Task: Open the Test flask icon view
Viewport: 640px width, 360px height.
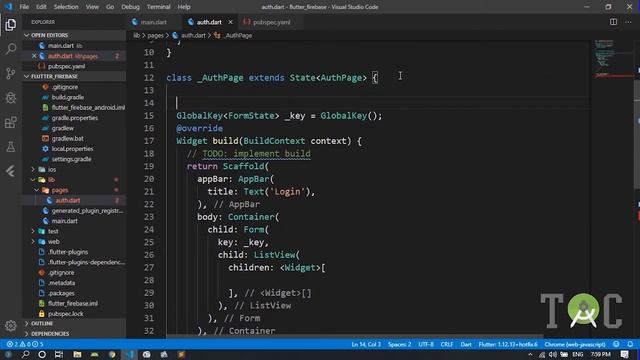Action: tap(11, 147)
